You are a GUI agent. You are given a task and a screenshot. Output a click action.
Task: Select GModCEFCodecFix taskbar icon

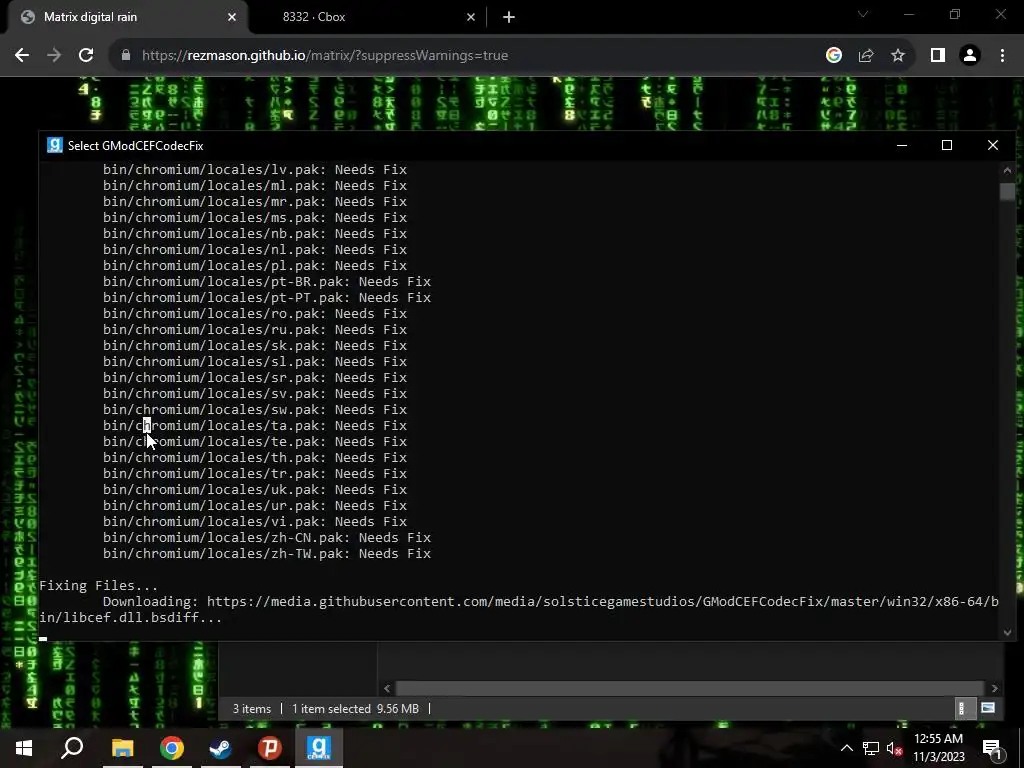(319, 748)
